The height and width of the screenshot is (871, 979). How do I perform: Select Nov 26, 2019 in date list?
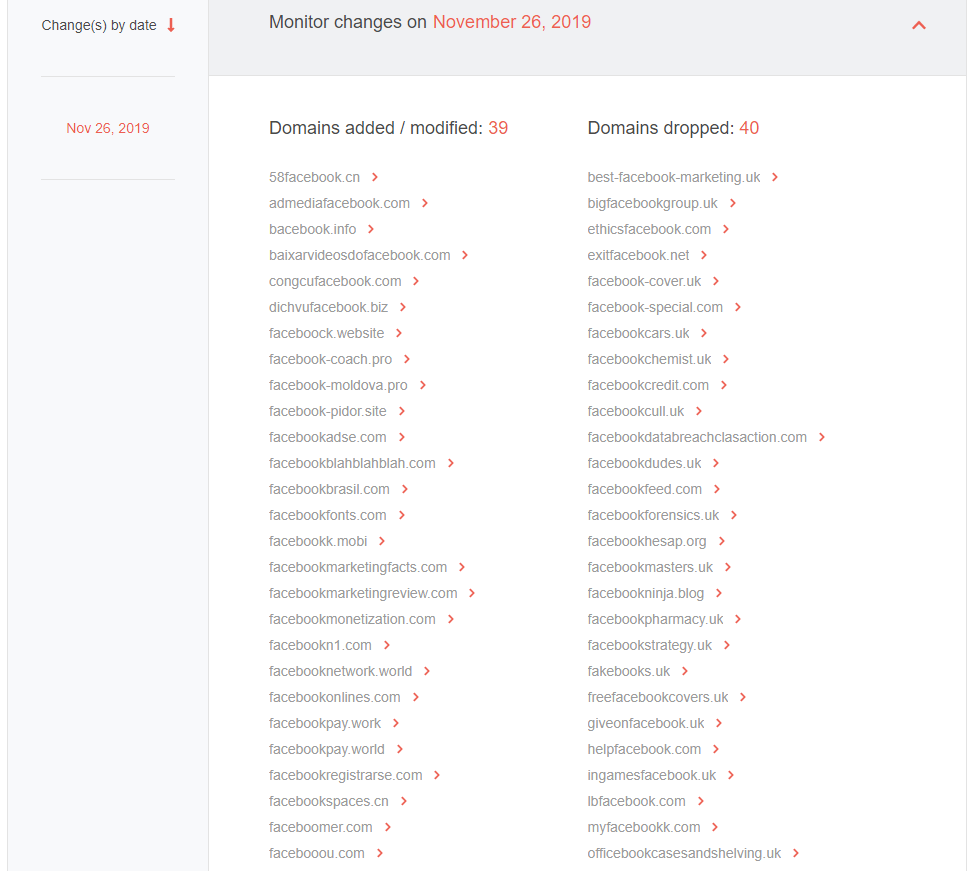pos(108,128)
